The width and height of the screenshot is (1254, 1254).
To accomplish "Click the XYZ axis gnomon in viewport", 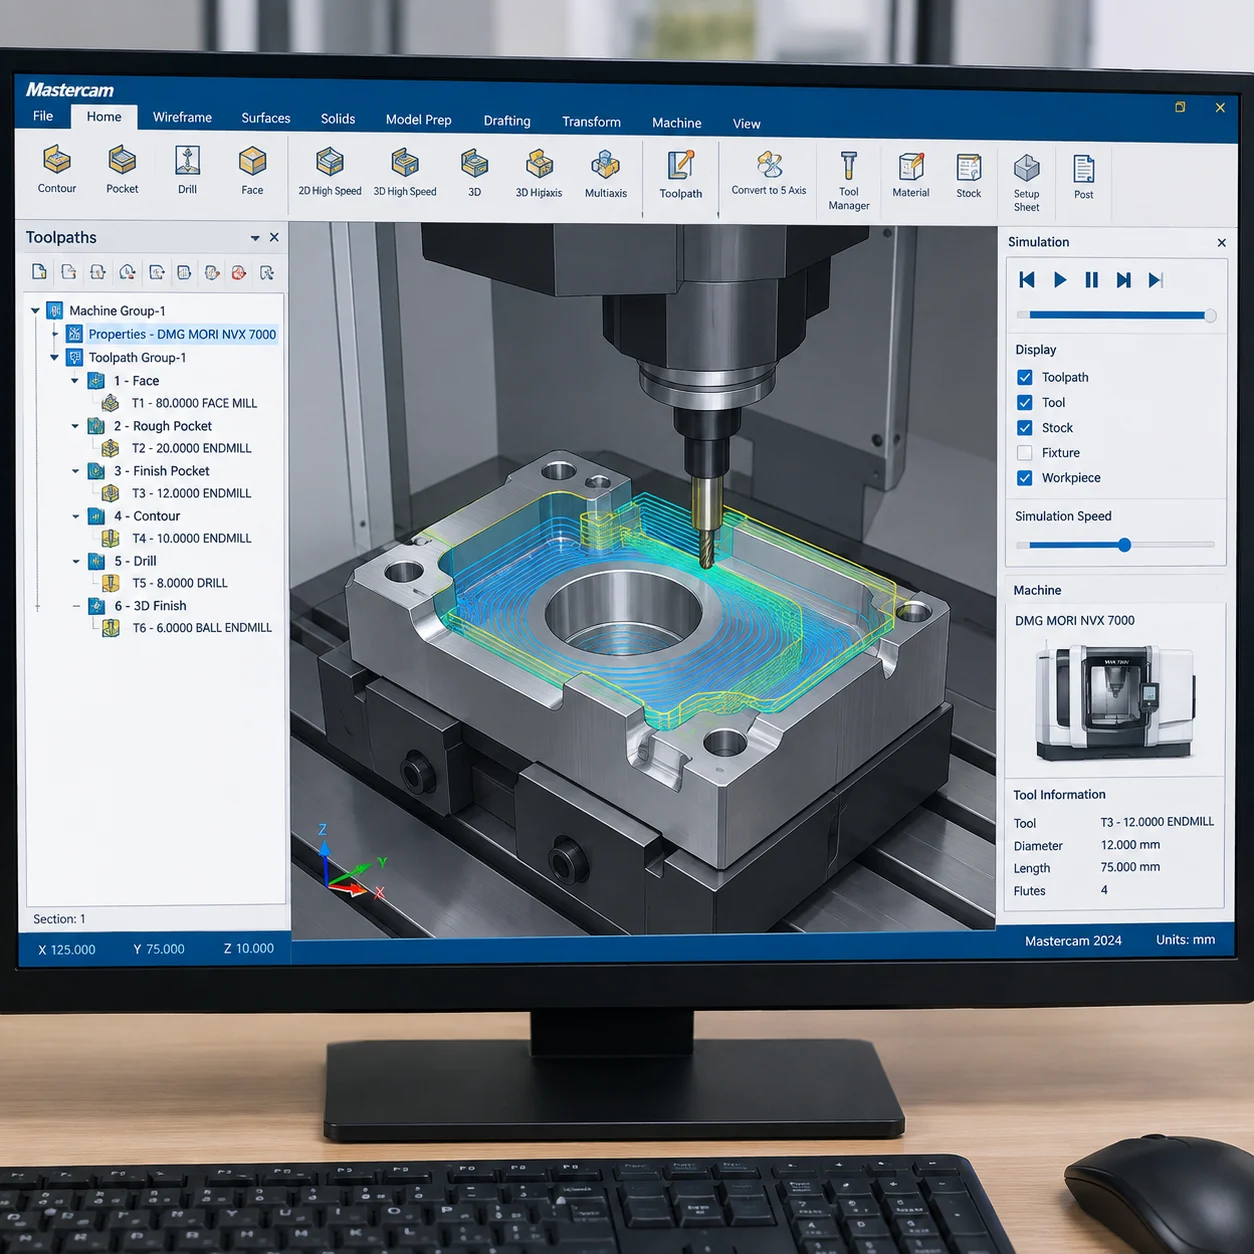I will (350, 862).
